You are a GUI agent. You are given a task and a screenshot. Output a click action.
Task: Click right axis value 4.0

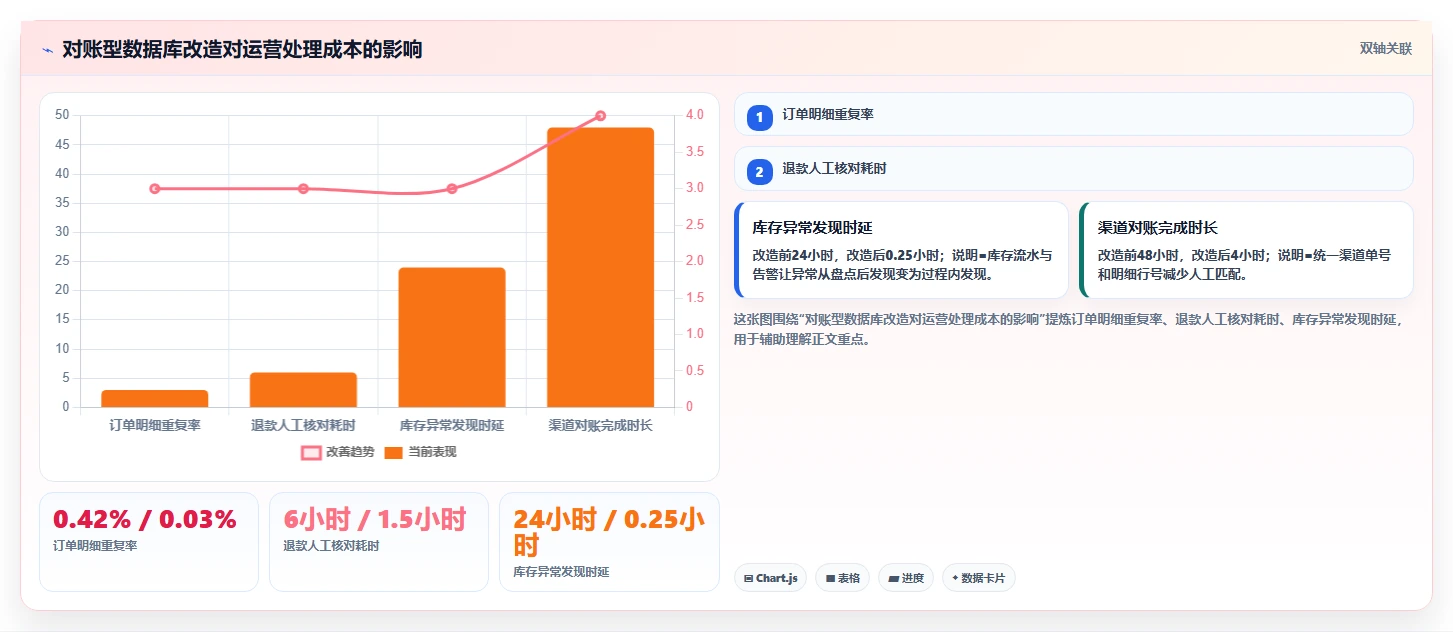click(695, 115)
